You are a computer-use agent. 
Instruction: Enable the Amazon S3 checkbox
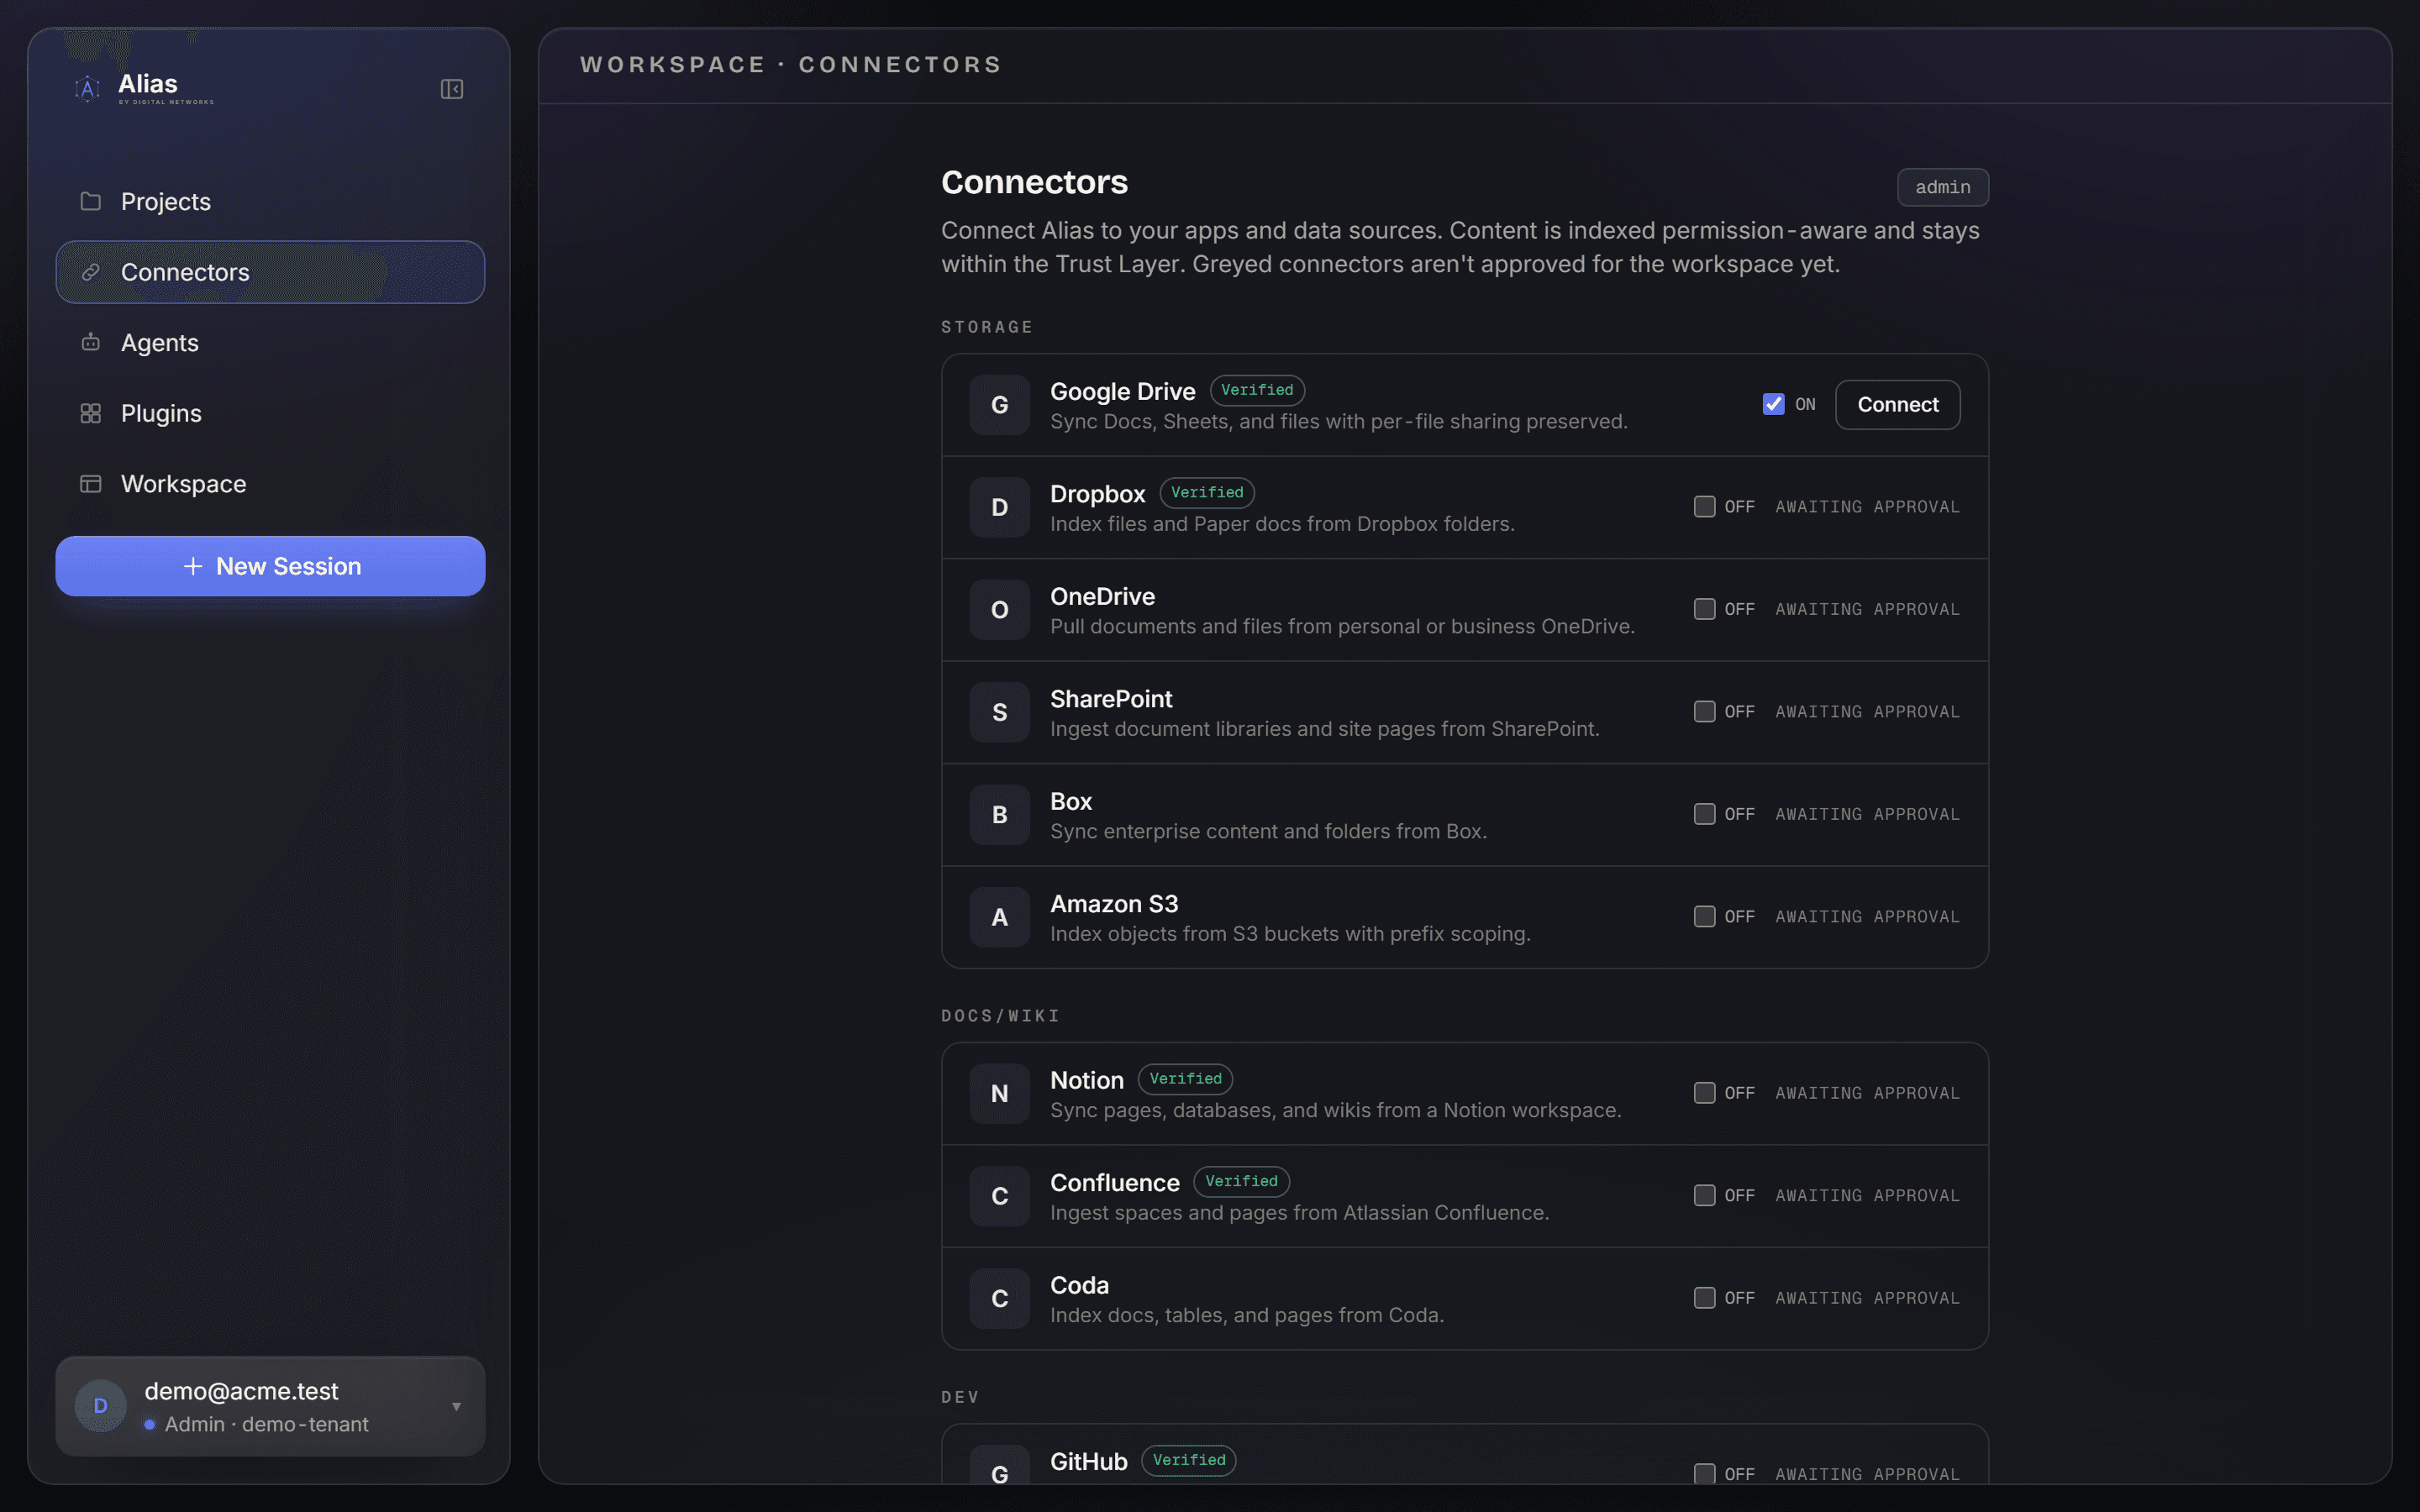pyautogui.click(x=1704, y=916)
